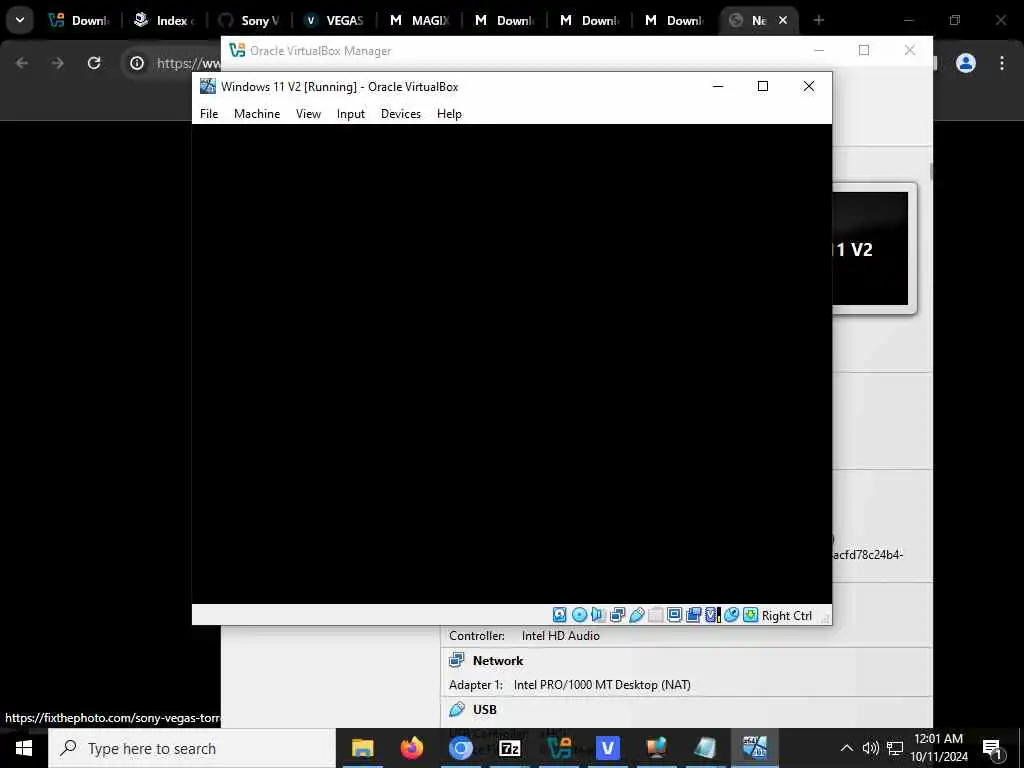Click the grayed shared folders status icon

click(x=656, y=615)
